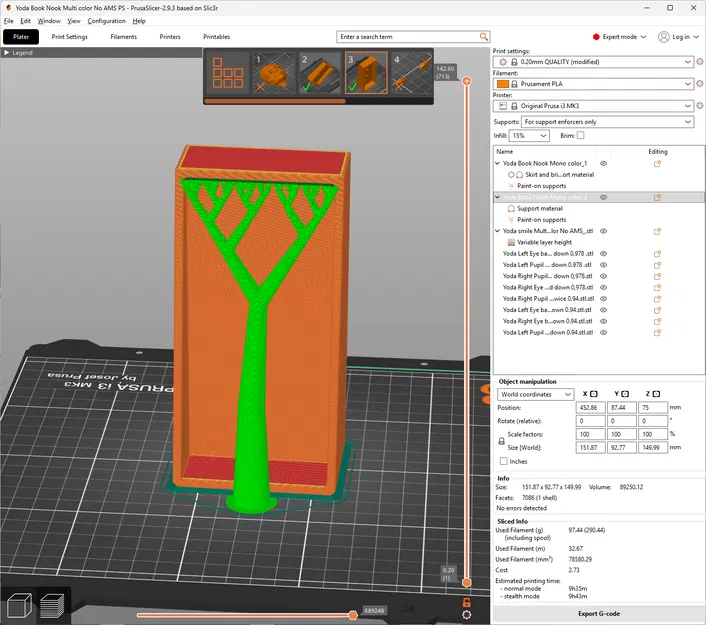Open Prusament PLA filament dropdown
Screen dimensions: 706x625
(593, 83)
